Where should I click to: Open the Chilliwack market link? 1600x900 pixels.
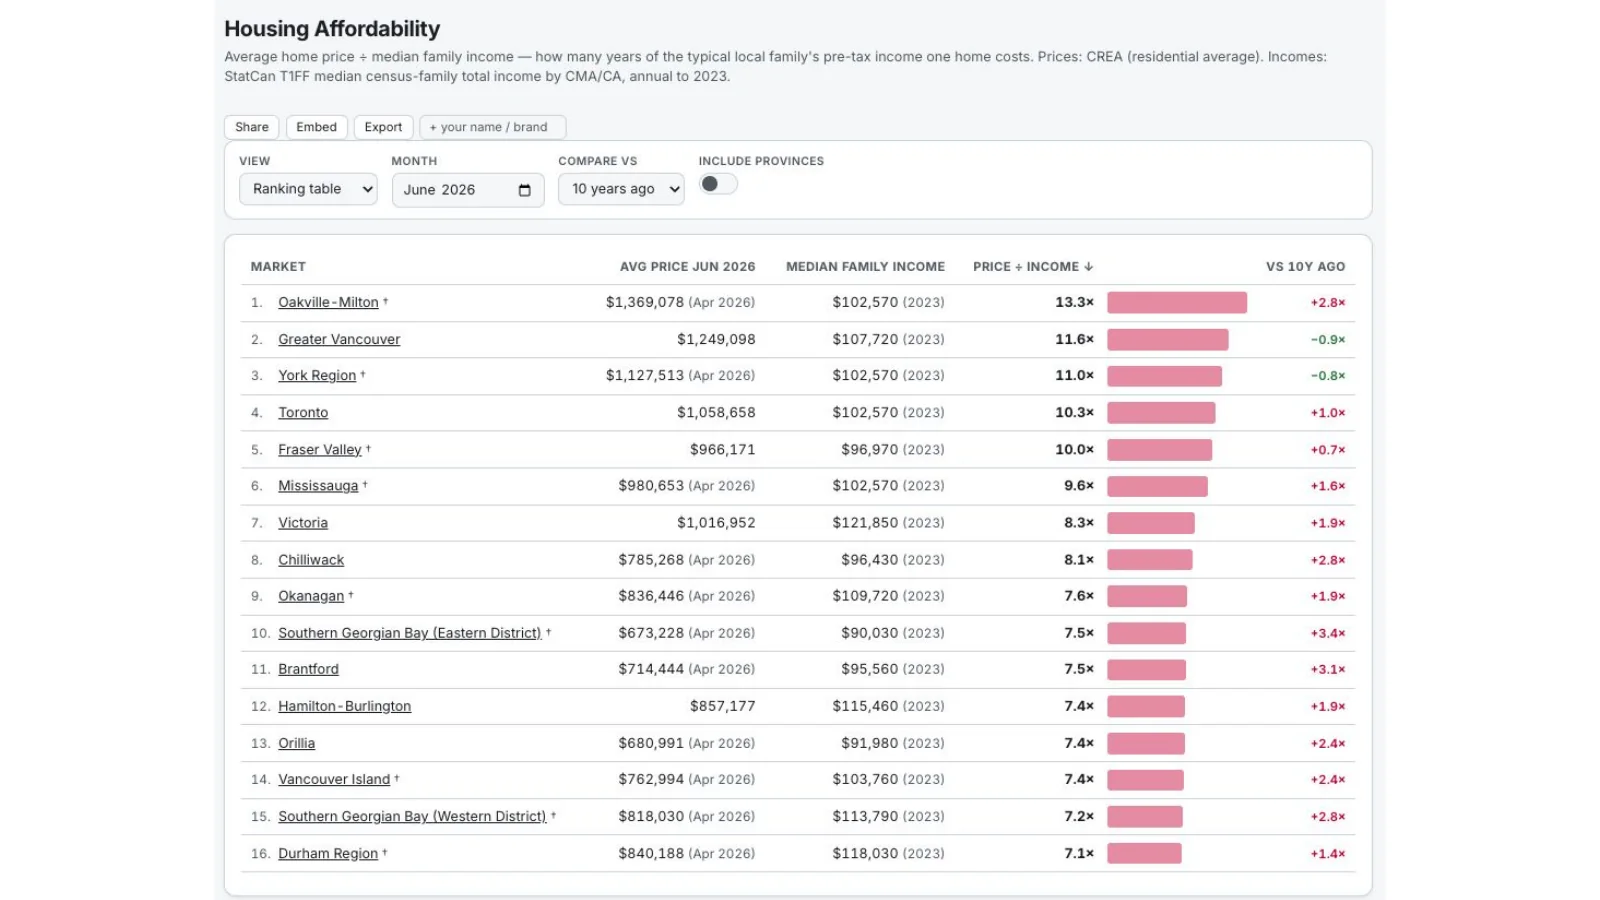(x=311, y=560)
